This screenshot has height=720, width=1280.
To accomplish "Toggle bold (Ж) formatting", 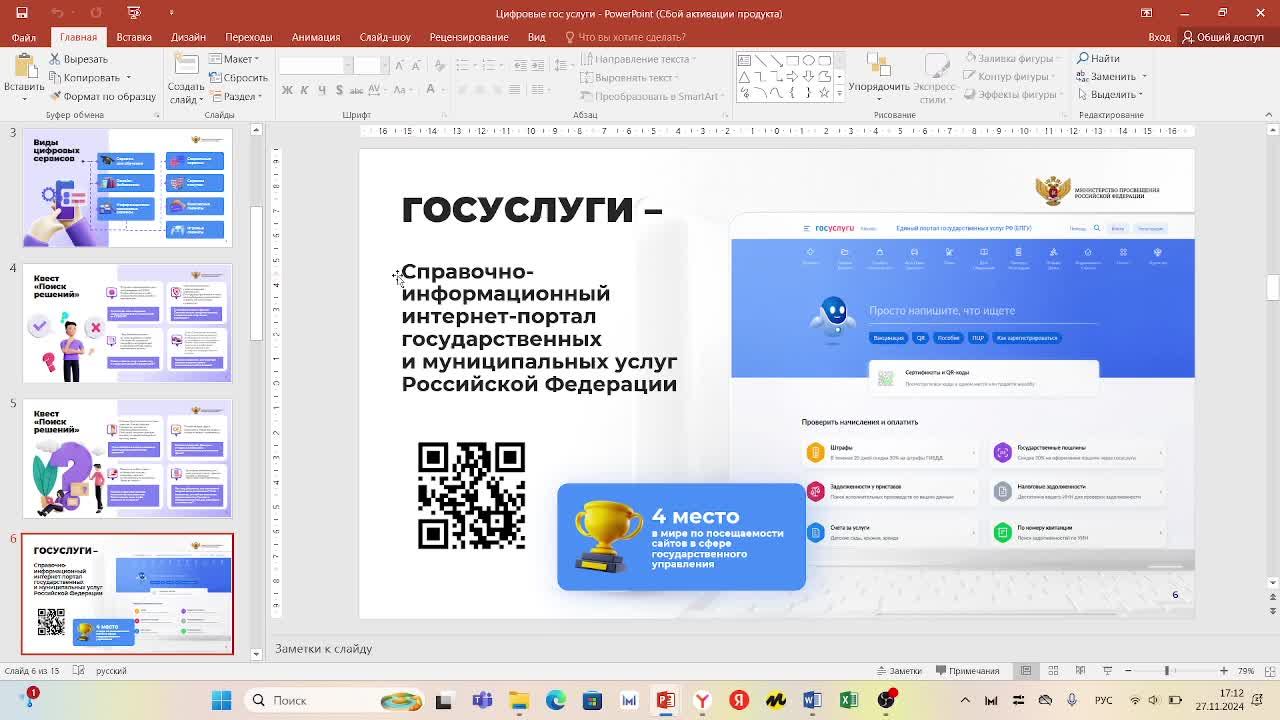I will (287, 90).
